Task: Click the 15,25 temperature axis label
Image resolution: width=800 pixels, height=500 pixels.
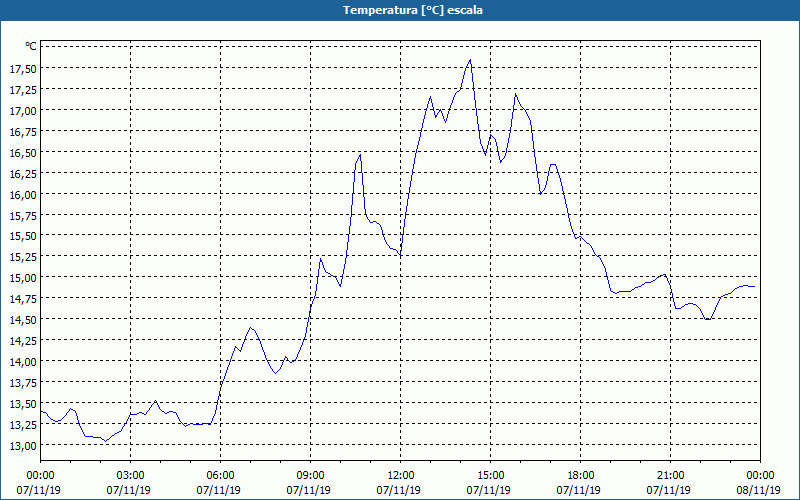Action: [x=23, y=257]
